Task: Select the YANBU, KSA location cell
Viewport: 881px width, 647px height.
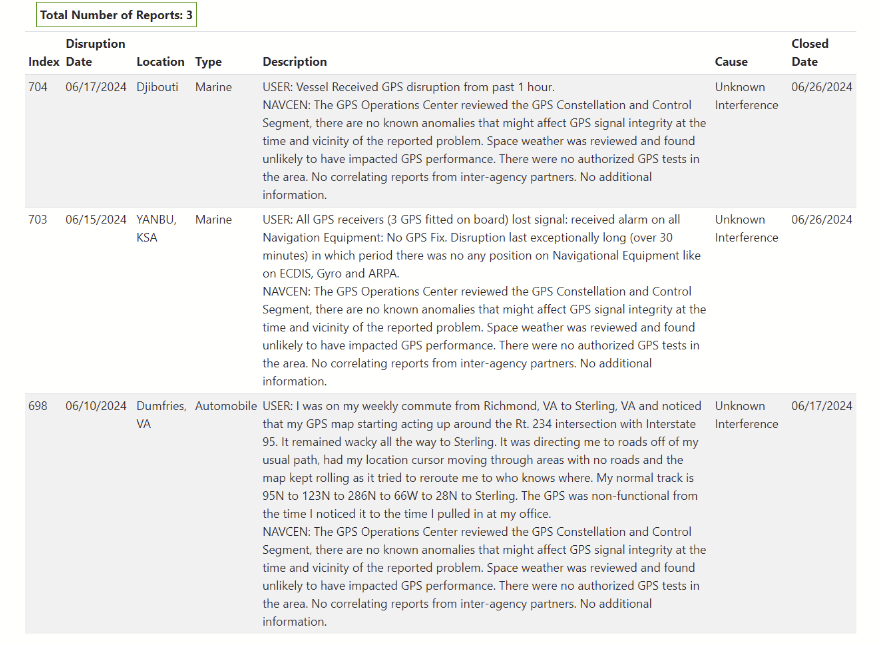Action: coord(159,229)
